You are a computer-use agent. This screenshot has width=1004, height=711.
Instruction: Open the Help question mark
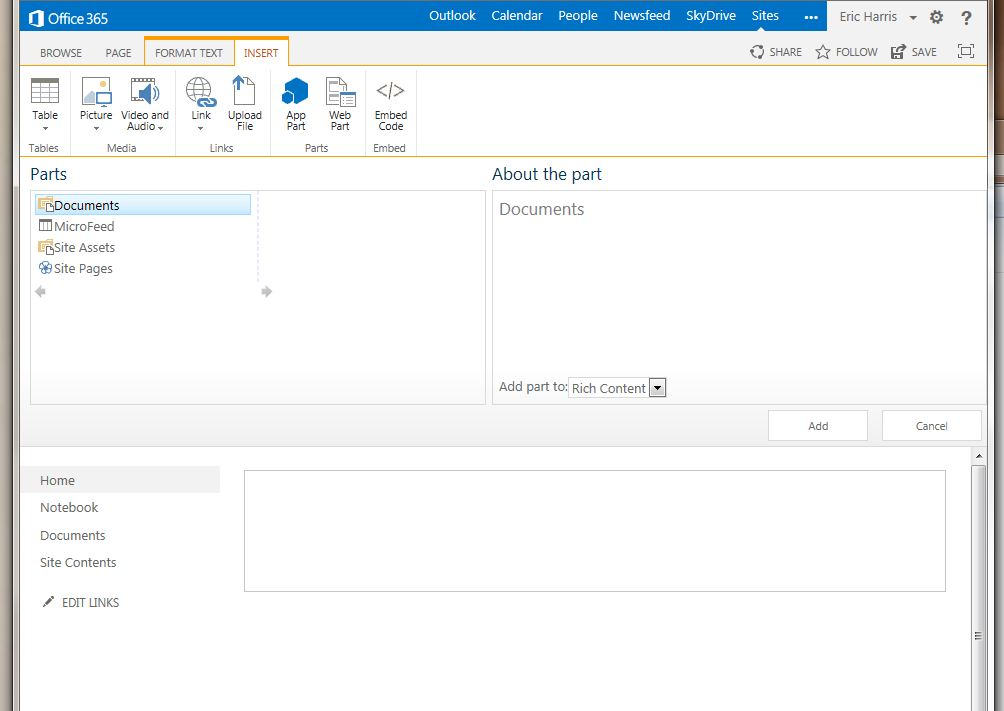click(966, 17)
